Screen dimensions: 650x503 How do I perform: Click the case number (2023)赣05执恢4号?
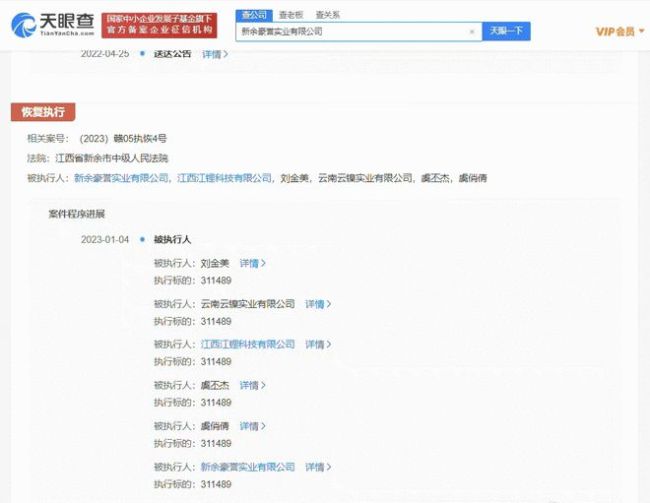(123, 139)
